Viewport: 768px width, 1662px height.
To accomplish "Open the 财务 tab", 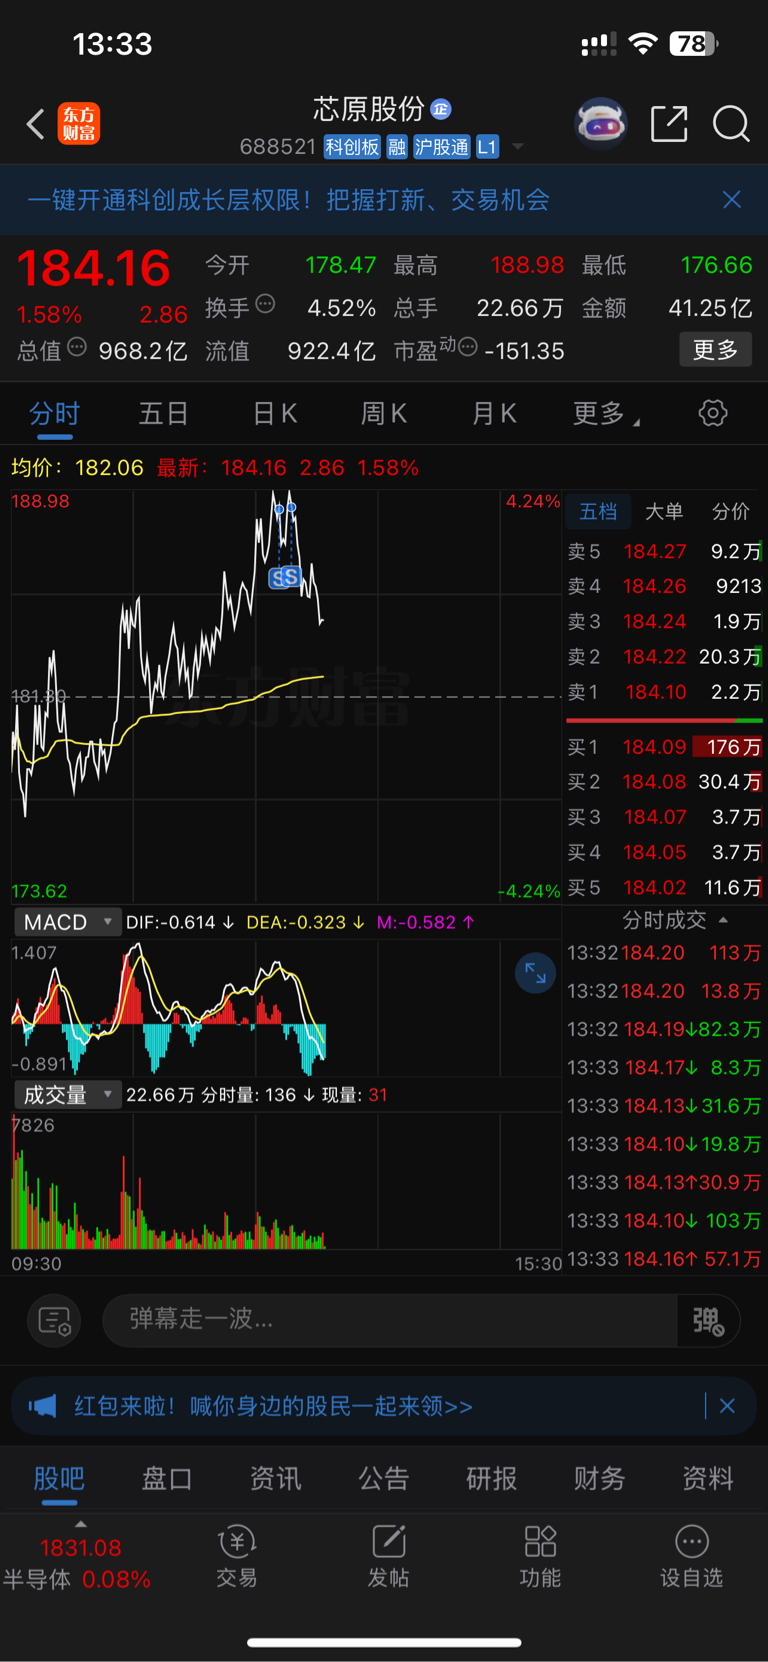I will (600, 1478).
